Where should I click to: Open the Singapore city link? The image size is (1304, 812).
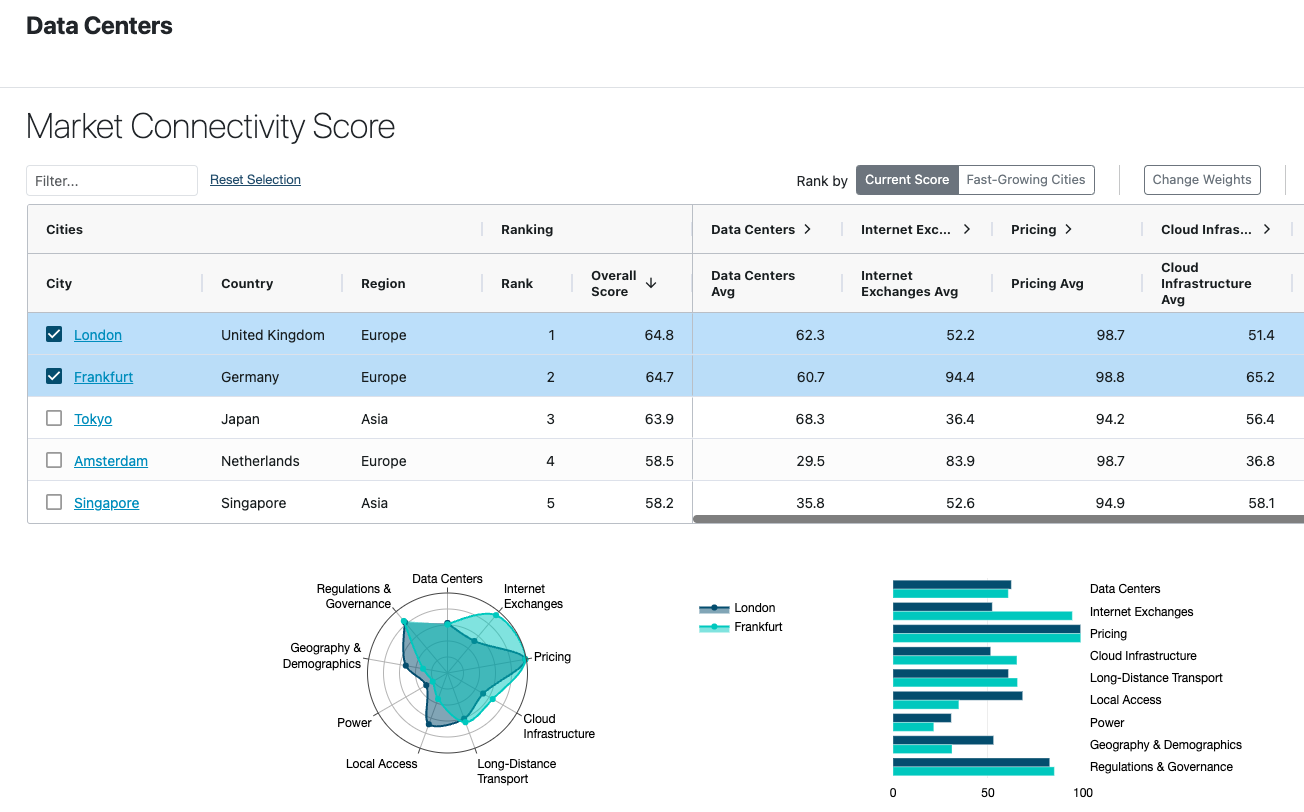106,503
